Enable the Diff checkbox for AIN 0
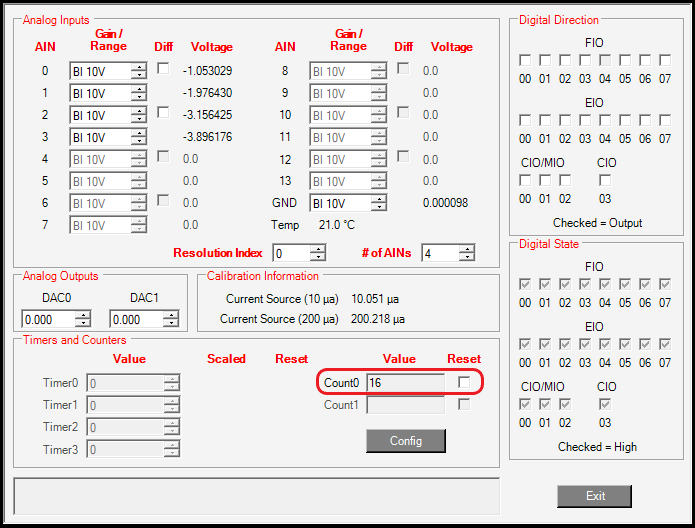Viewport: 695px width, 528px height. click(163, 68)
